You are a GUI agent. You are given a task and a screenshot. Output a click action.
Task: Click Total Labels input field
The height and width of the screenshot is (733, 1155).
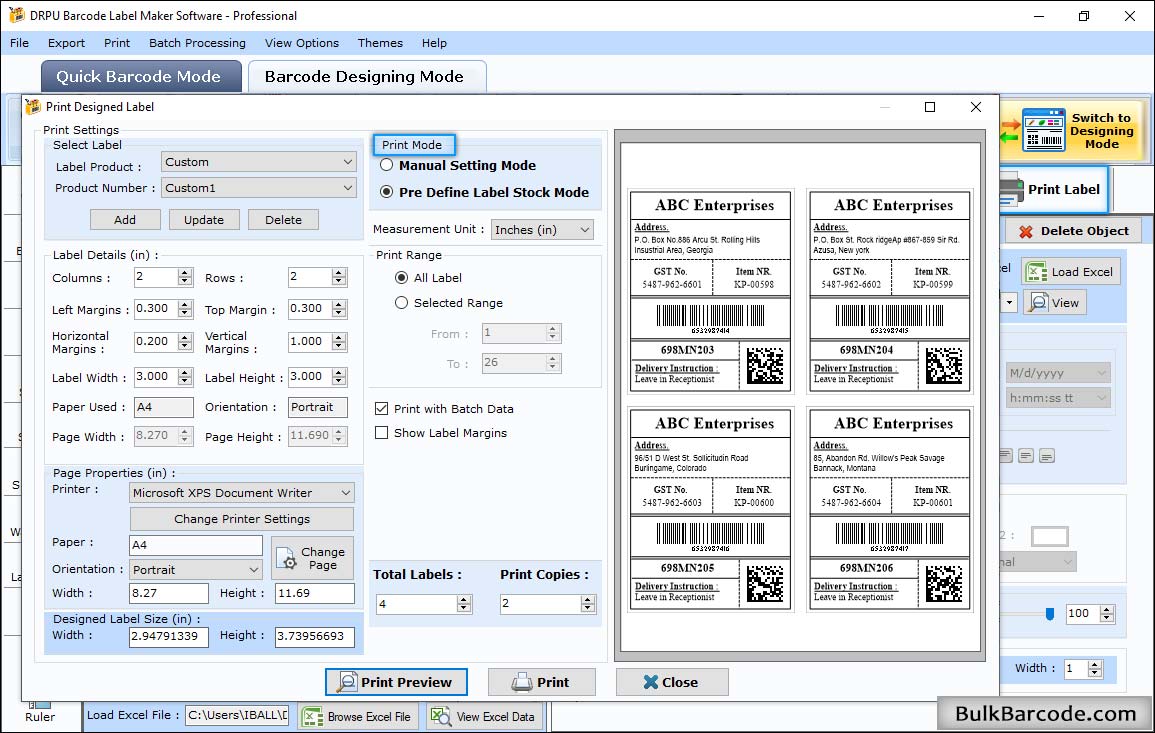417,604
